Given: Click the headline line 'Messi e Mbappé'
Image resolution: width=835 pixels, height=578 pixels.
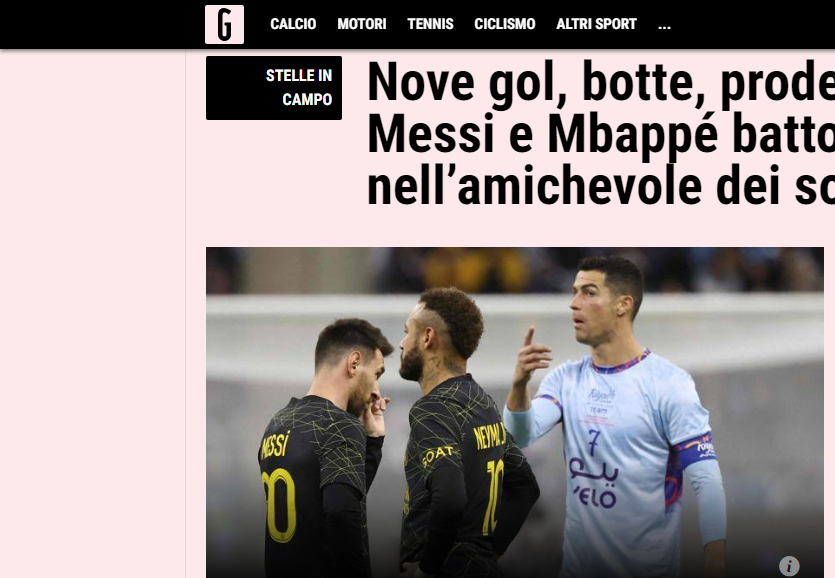Looking at the screenshot, I should pos(601,135).
